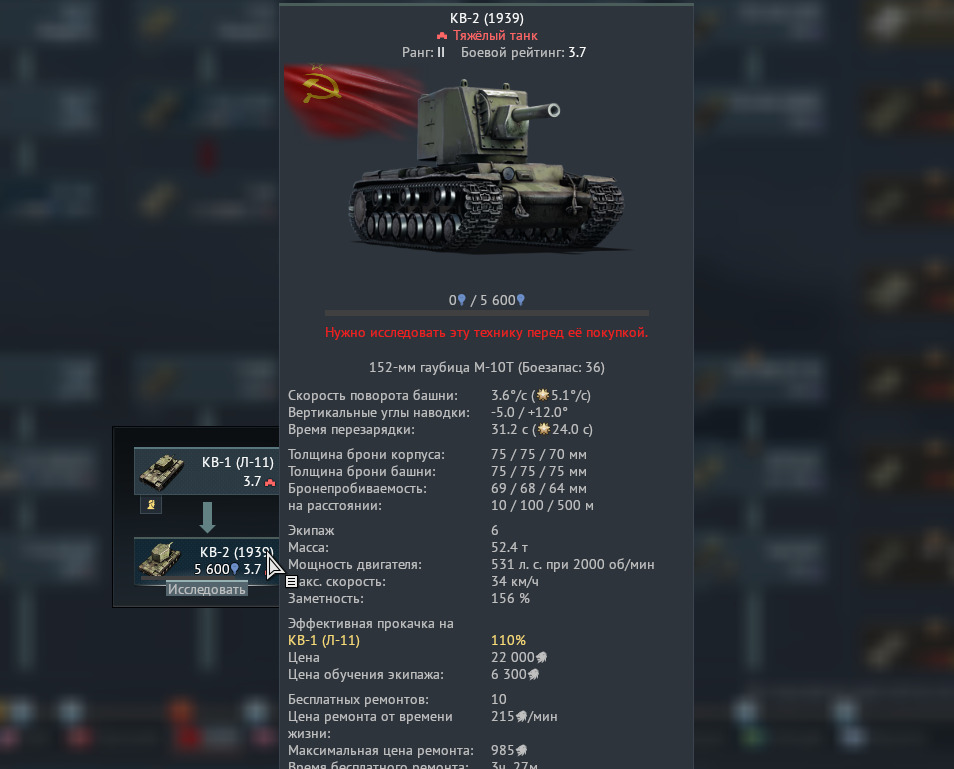Click the Исследовать button under КВ-2
This screenshot has height=769, width=954.
(x=207, y=589)
